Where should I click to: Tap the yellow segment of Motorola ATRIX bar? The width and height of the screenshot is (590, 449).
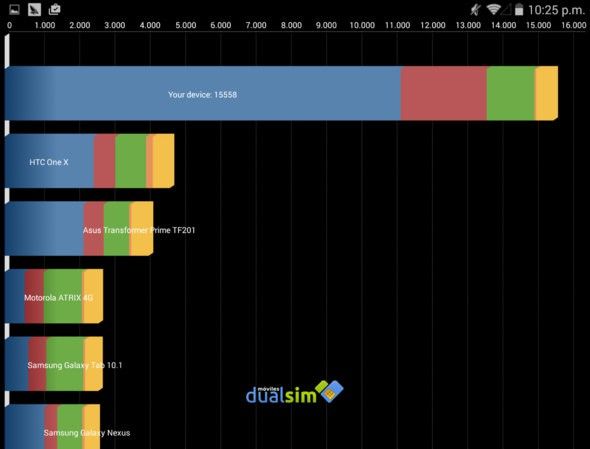pos(93,296)
